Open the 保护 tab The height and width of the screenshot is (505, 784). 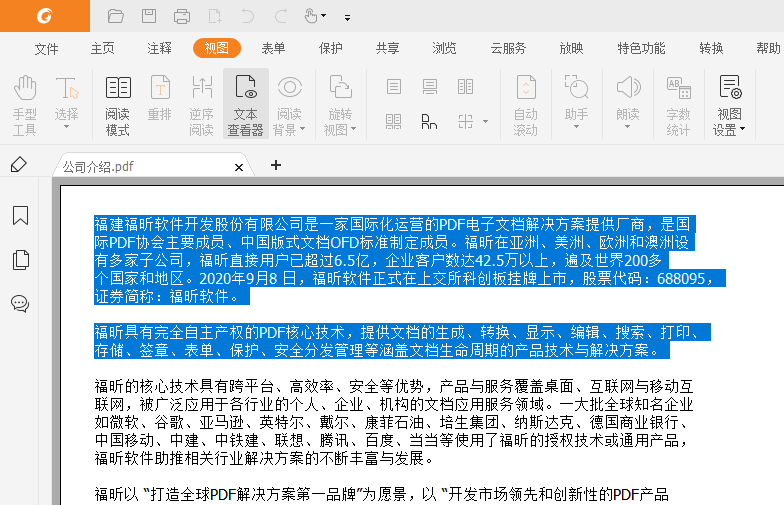330,48
